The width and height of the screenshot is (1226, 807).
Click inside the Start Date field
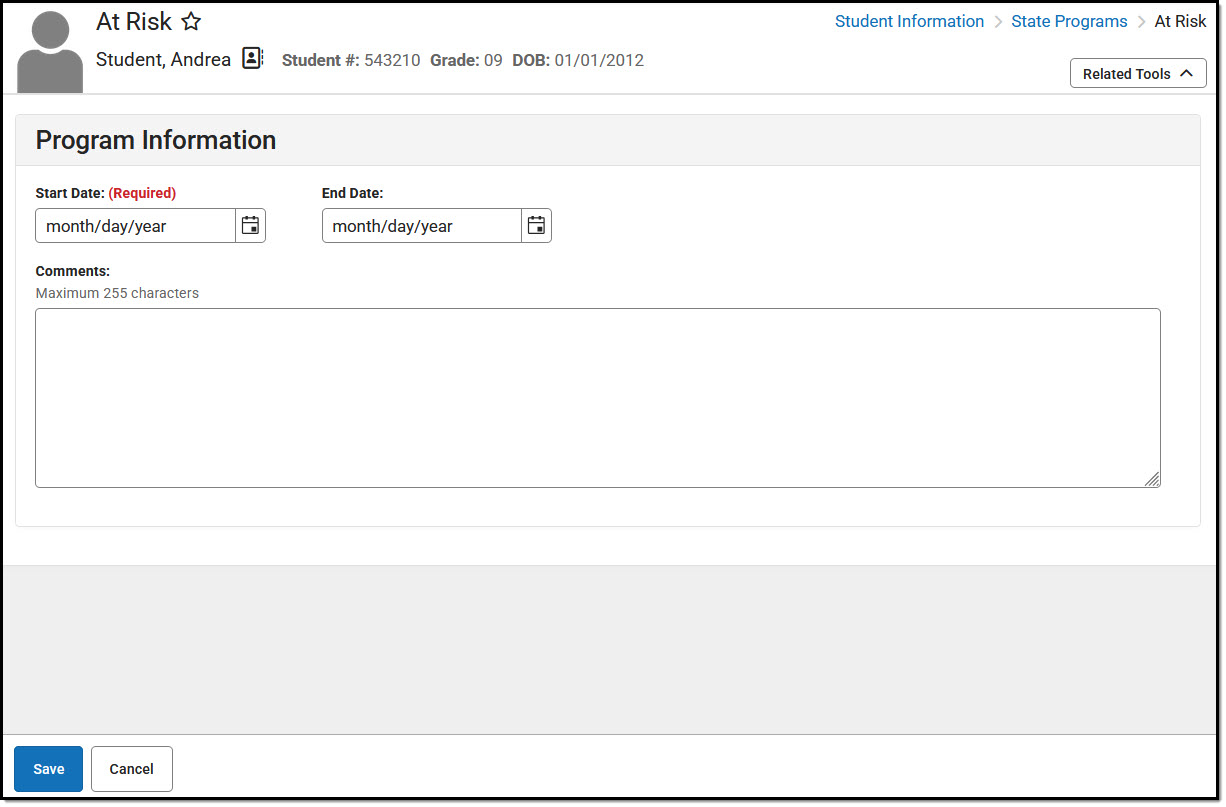pos(135,225)
